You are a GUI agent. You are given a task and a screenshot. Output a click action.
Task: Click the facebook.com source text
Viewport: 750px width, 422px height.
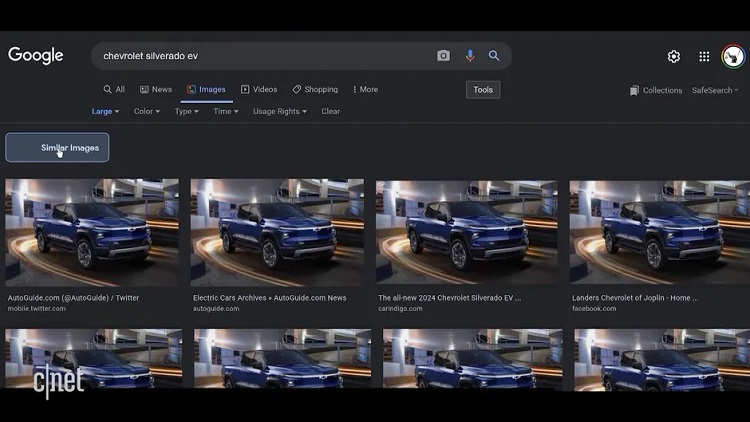tap(594, 309)
